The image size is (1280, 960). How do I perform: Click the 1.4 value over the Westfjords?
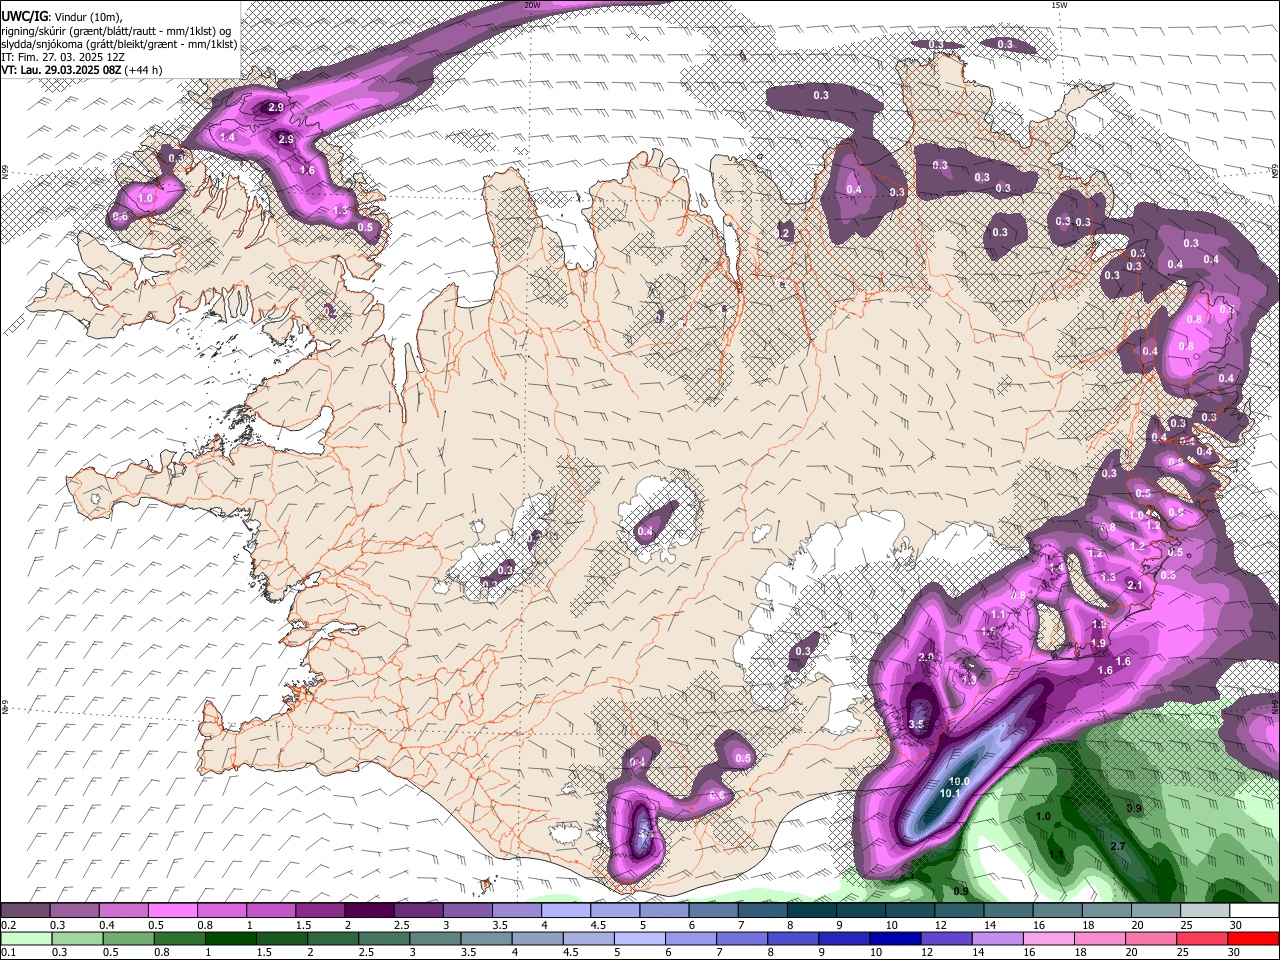[x=227, y=137]
